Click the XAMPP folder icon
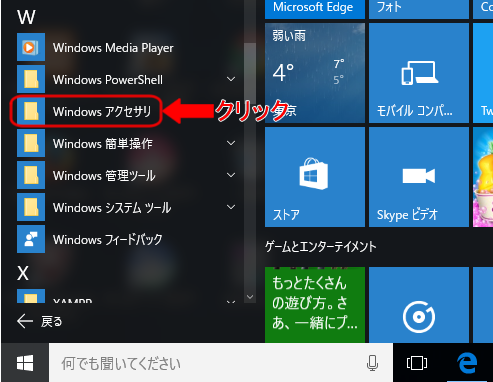This screenshot has width=493, height=382. tap(31, 296)
